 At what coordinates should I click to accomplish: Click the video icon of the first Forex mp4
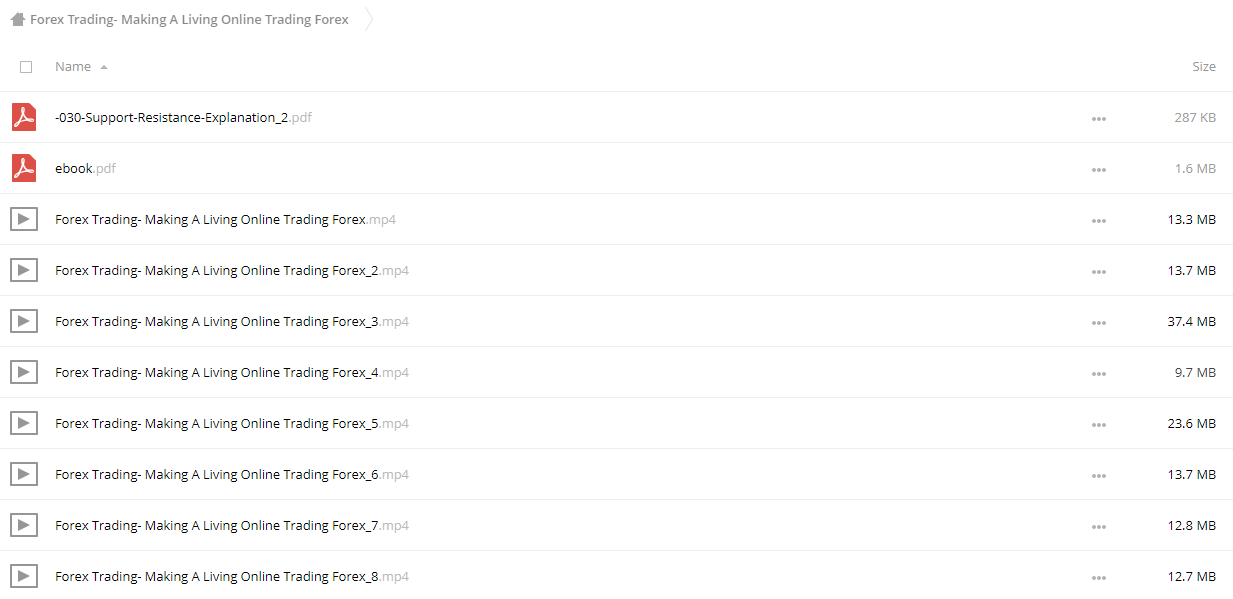tap(24, 219)
